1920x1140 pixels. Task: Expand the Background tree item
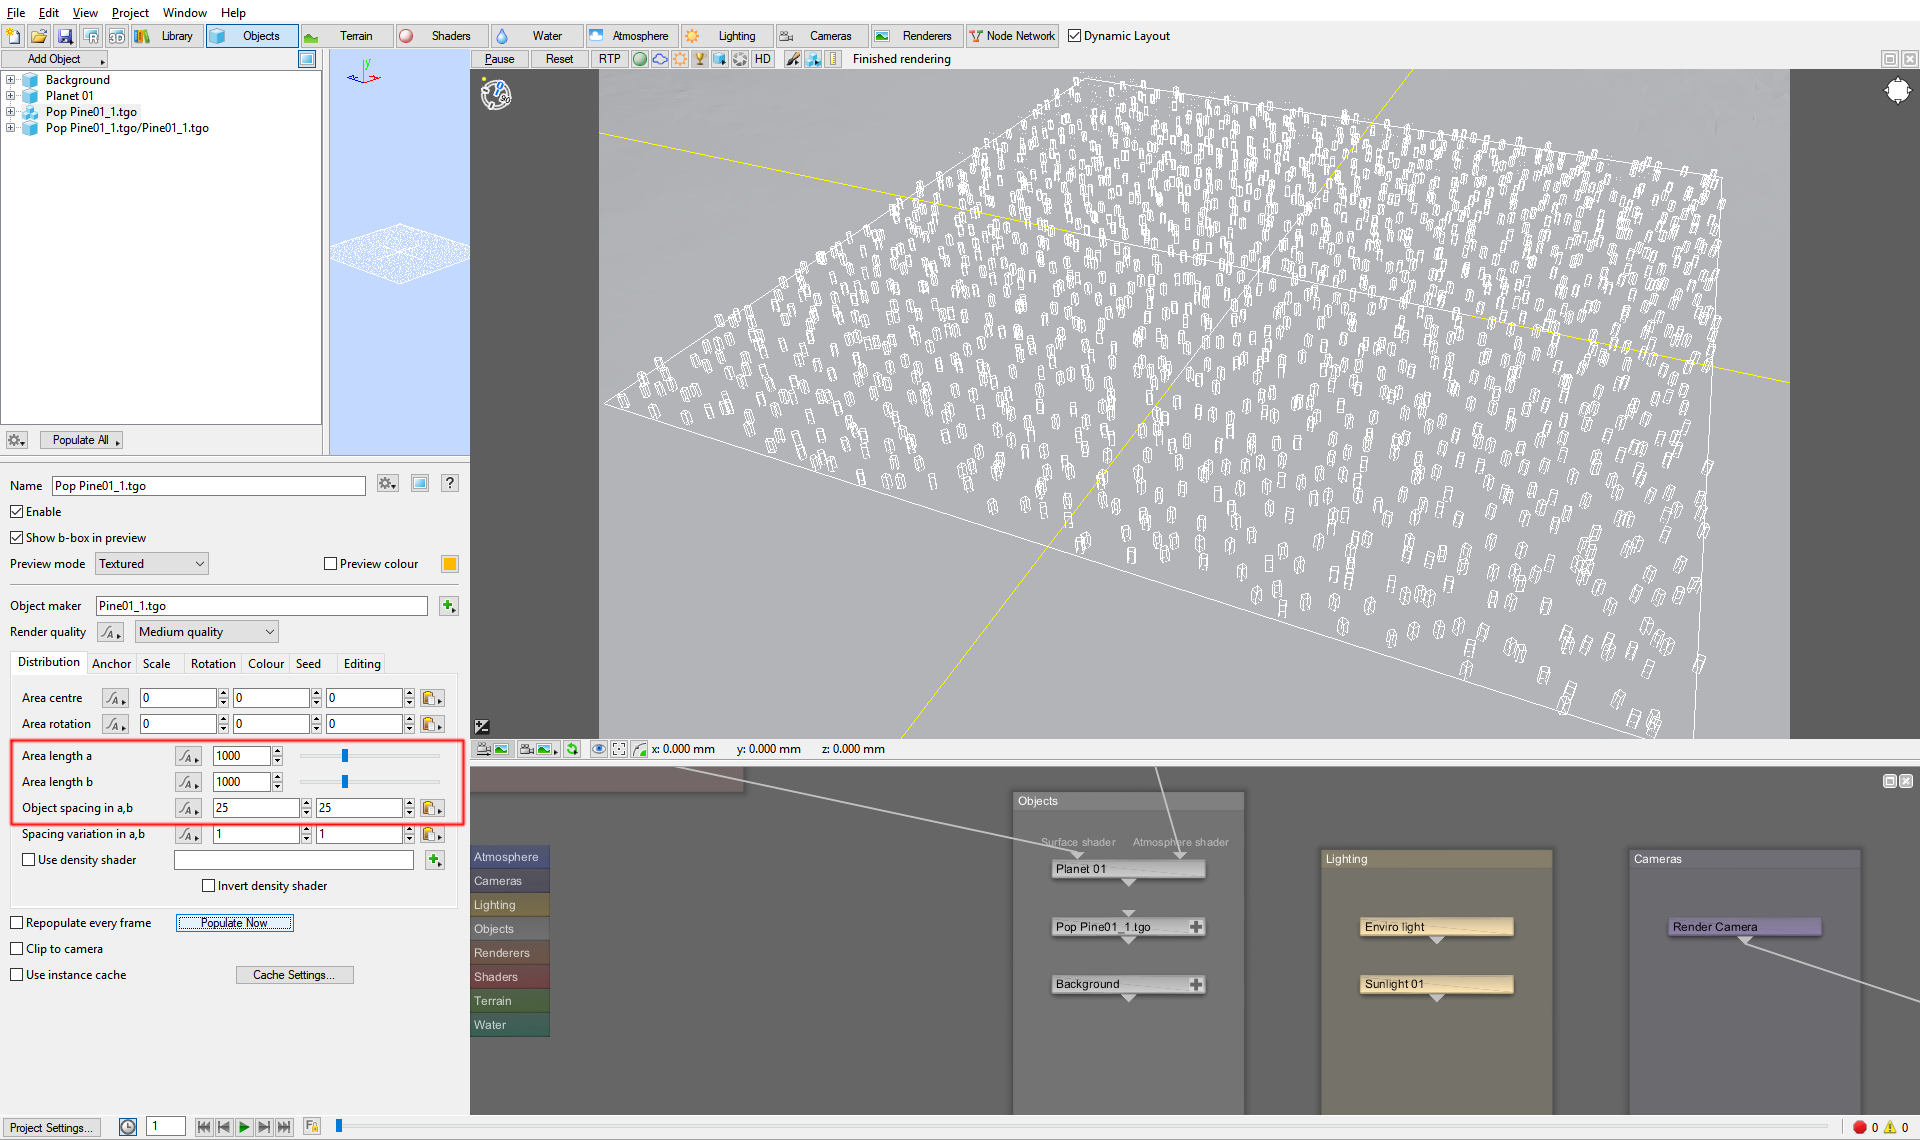tap(10, 80)
